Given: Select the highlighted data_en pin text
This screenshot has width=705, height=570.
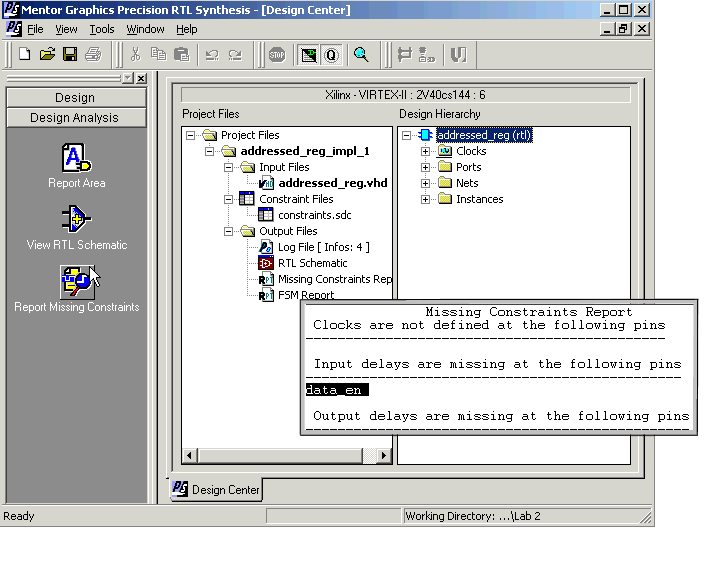Looking at the screenshot, I should (337, 390).
